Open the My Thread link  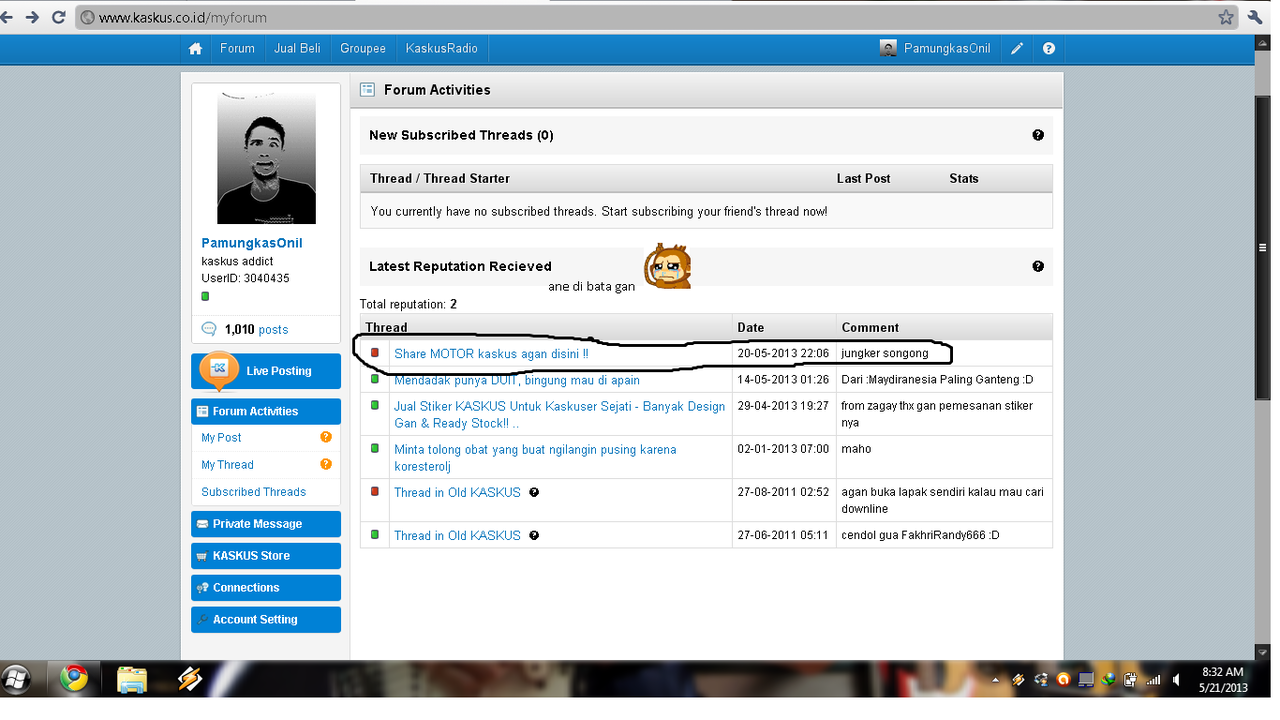(x=227, y=465)
